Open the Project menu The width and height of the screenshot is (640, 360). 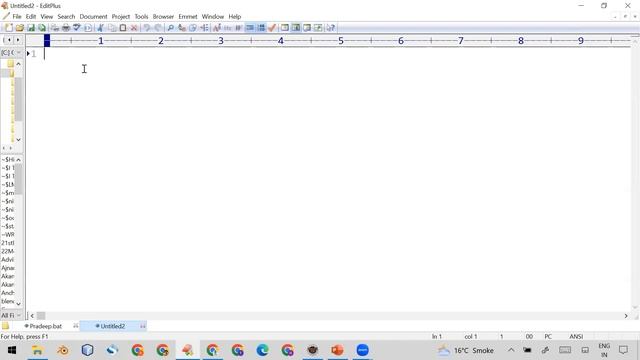[120, 17]
